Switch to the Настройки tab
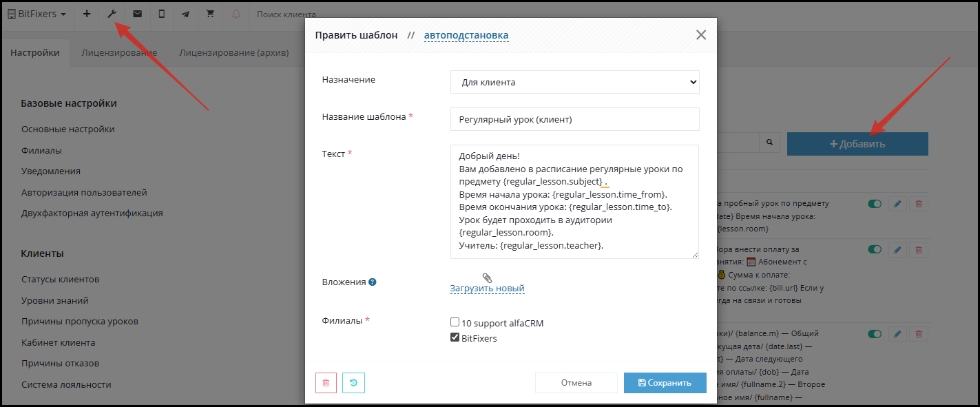The height and width of the screenshot is (407, 980). point(35,53)
